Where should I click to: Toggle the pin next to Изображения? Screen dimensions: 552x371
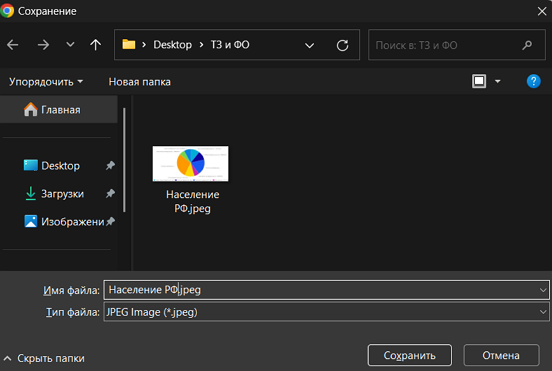click(x=110, y=221)
